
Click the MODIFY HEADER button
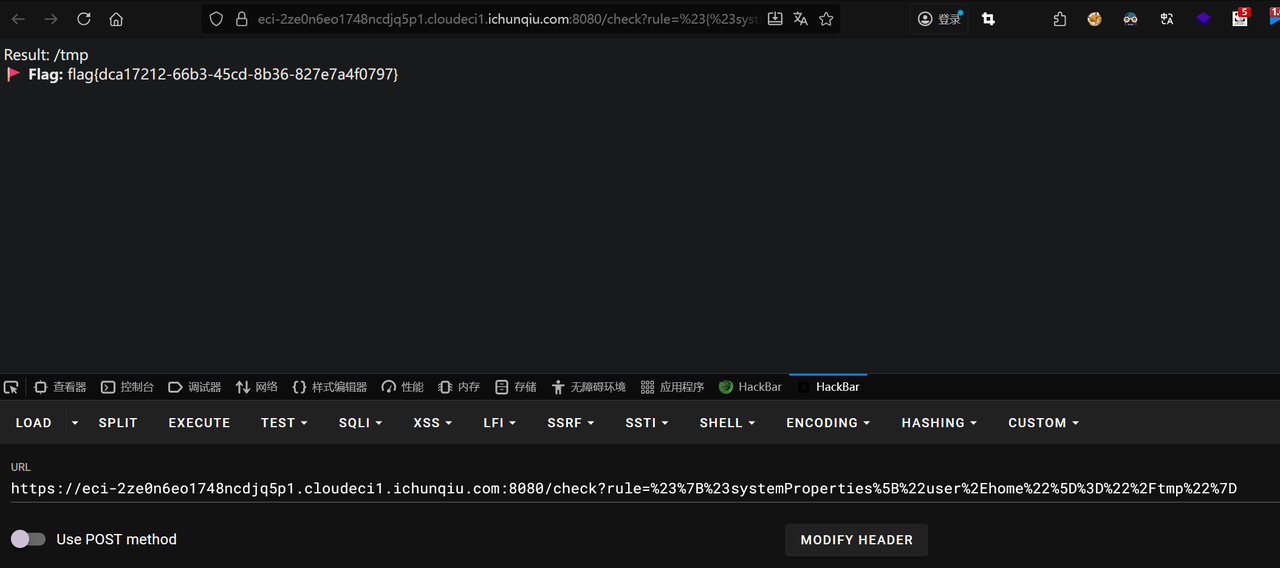(856, 540)
